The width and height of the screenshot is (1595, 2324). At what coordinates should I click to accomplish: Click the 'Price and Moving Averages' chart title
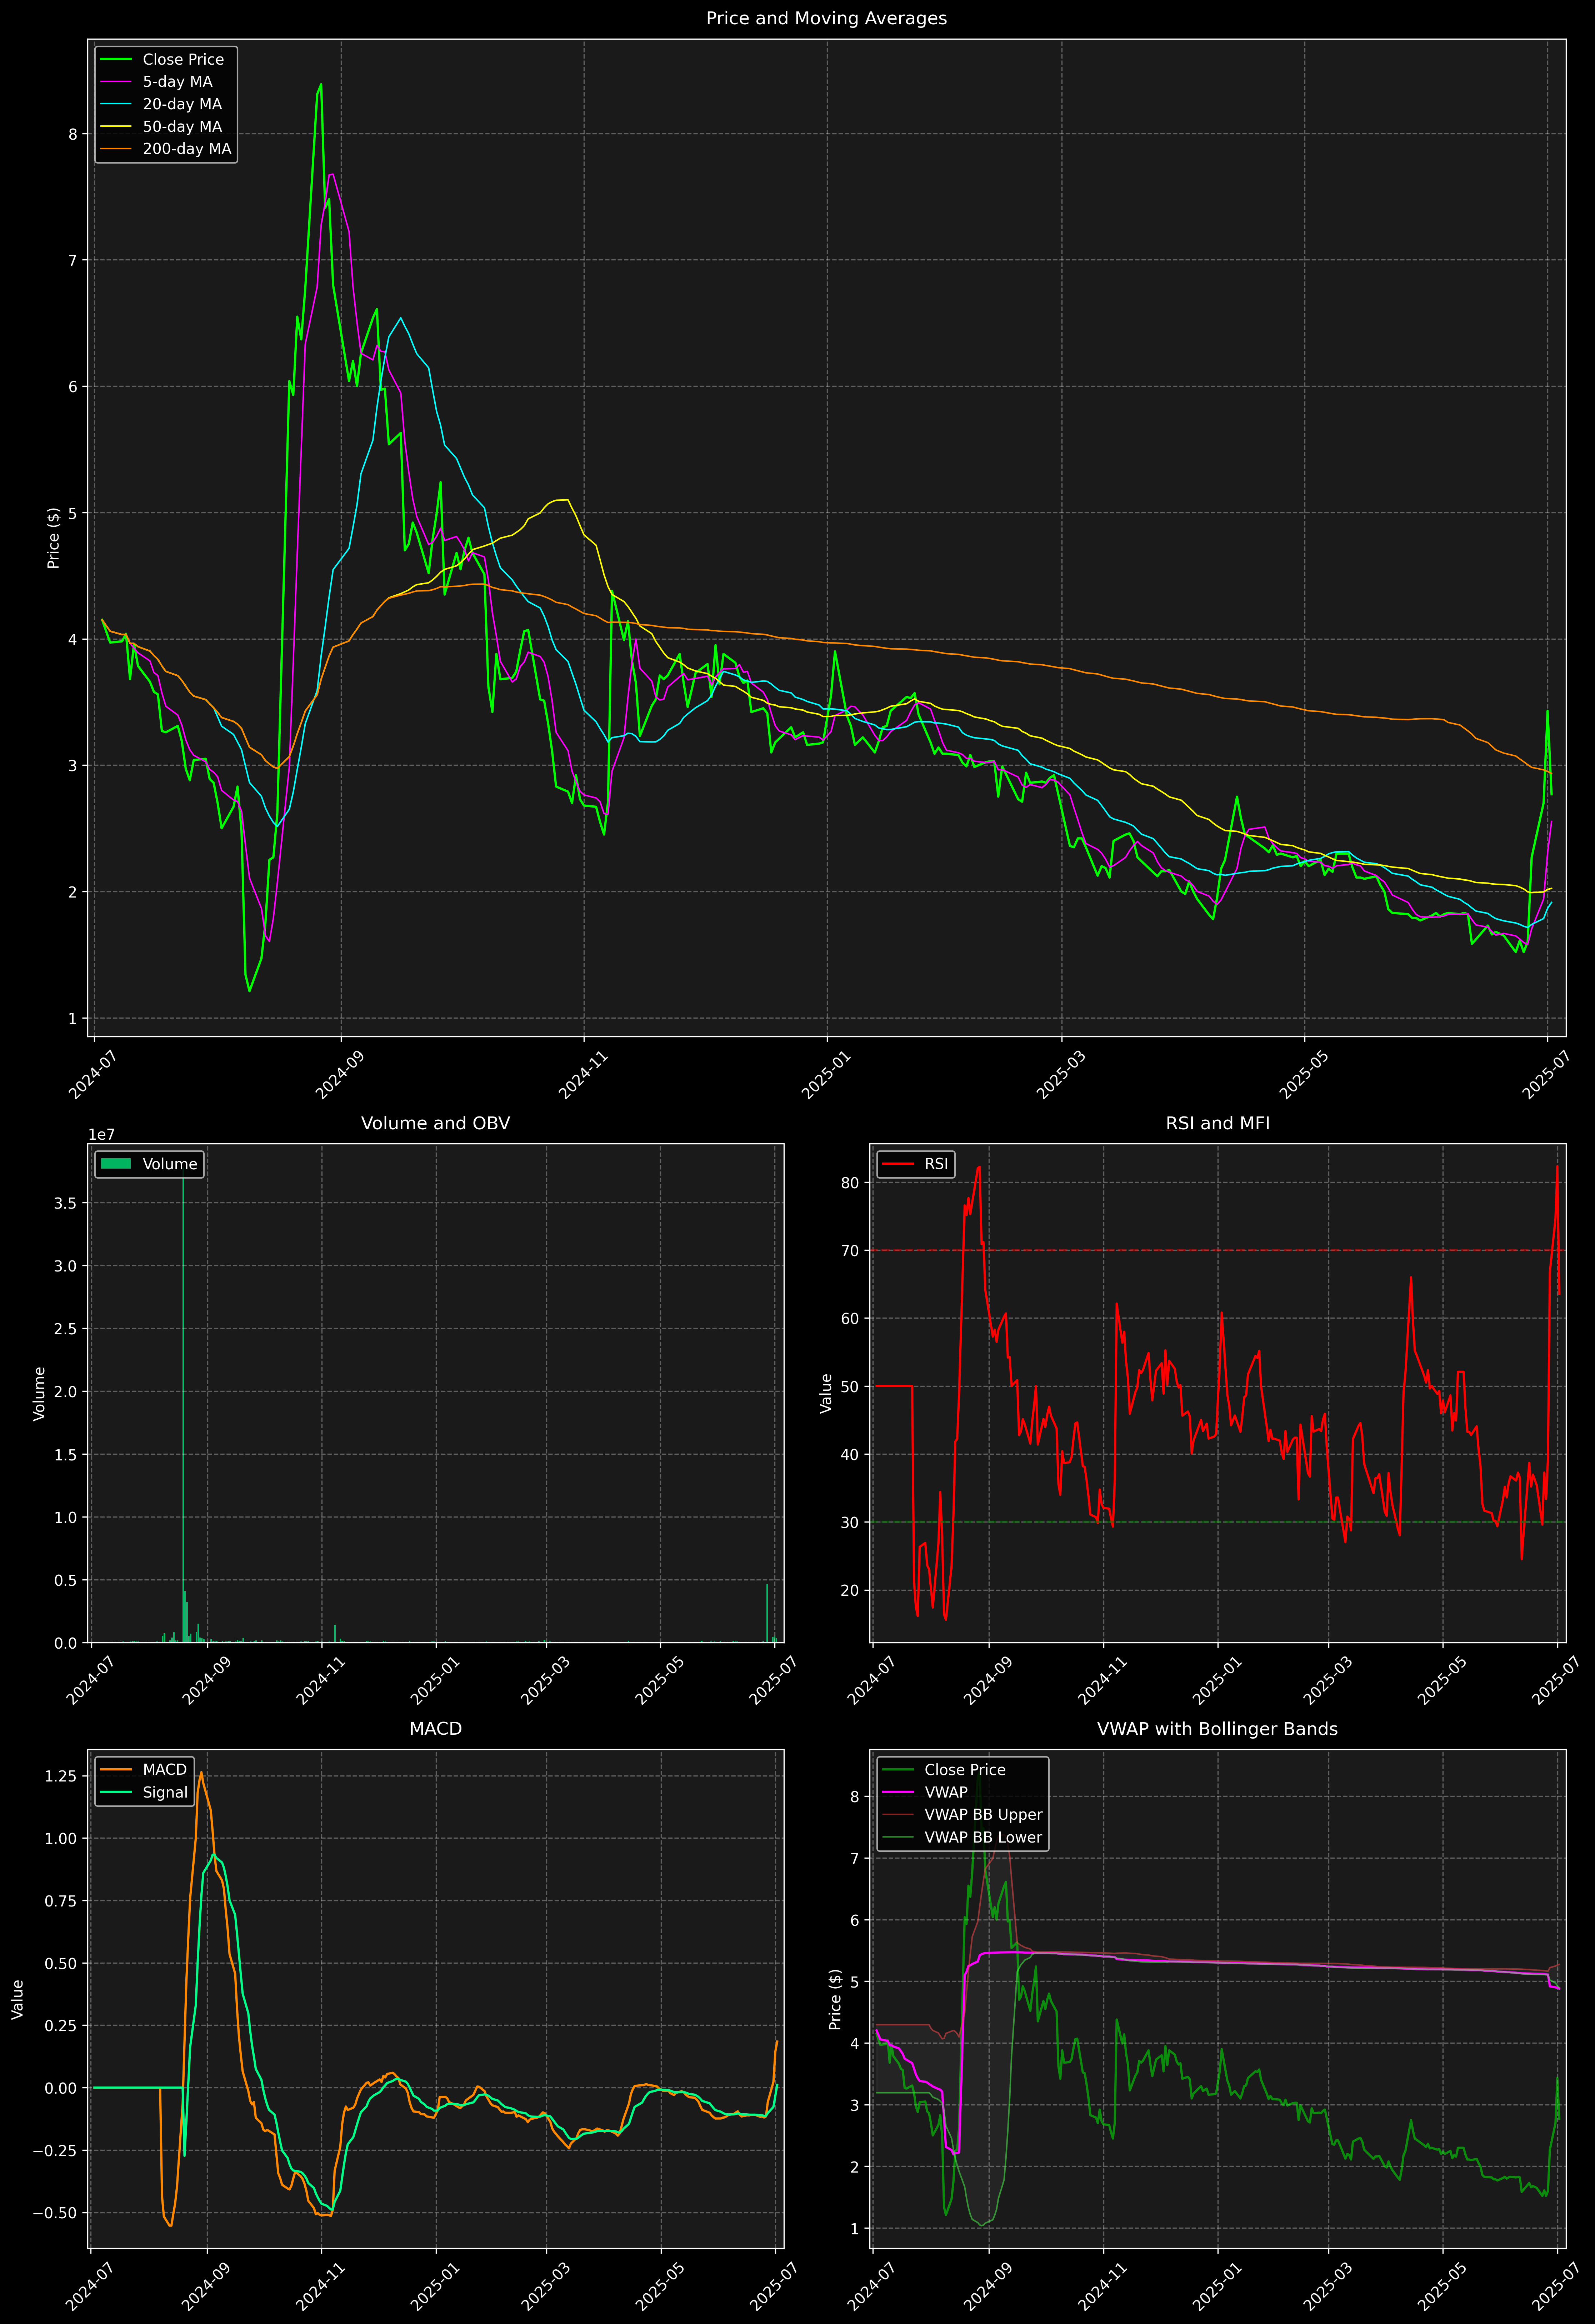click(826, 18)
